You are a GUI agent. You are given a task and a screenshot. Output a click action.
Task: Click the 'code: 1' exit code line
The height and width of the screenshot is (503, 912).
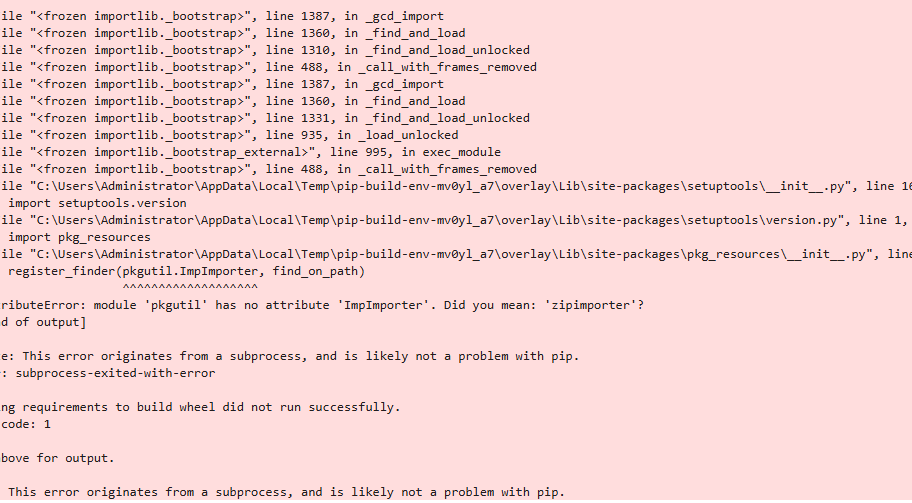pyautogui.click(x=26, y=424)
